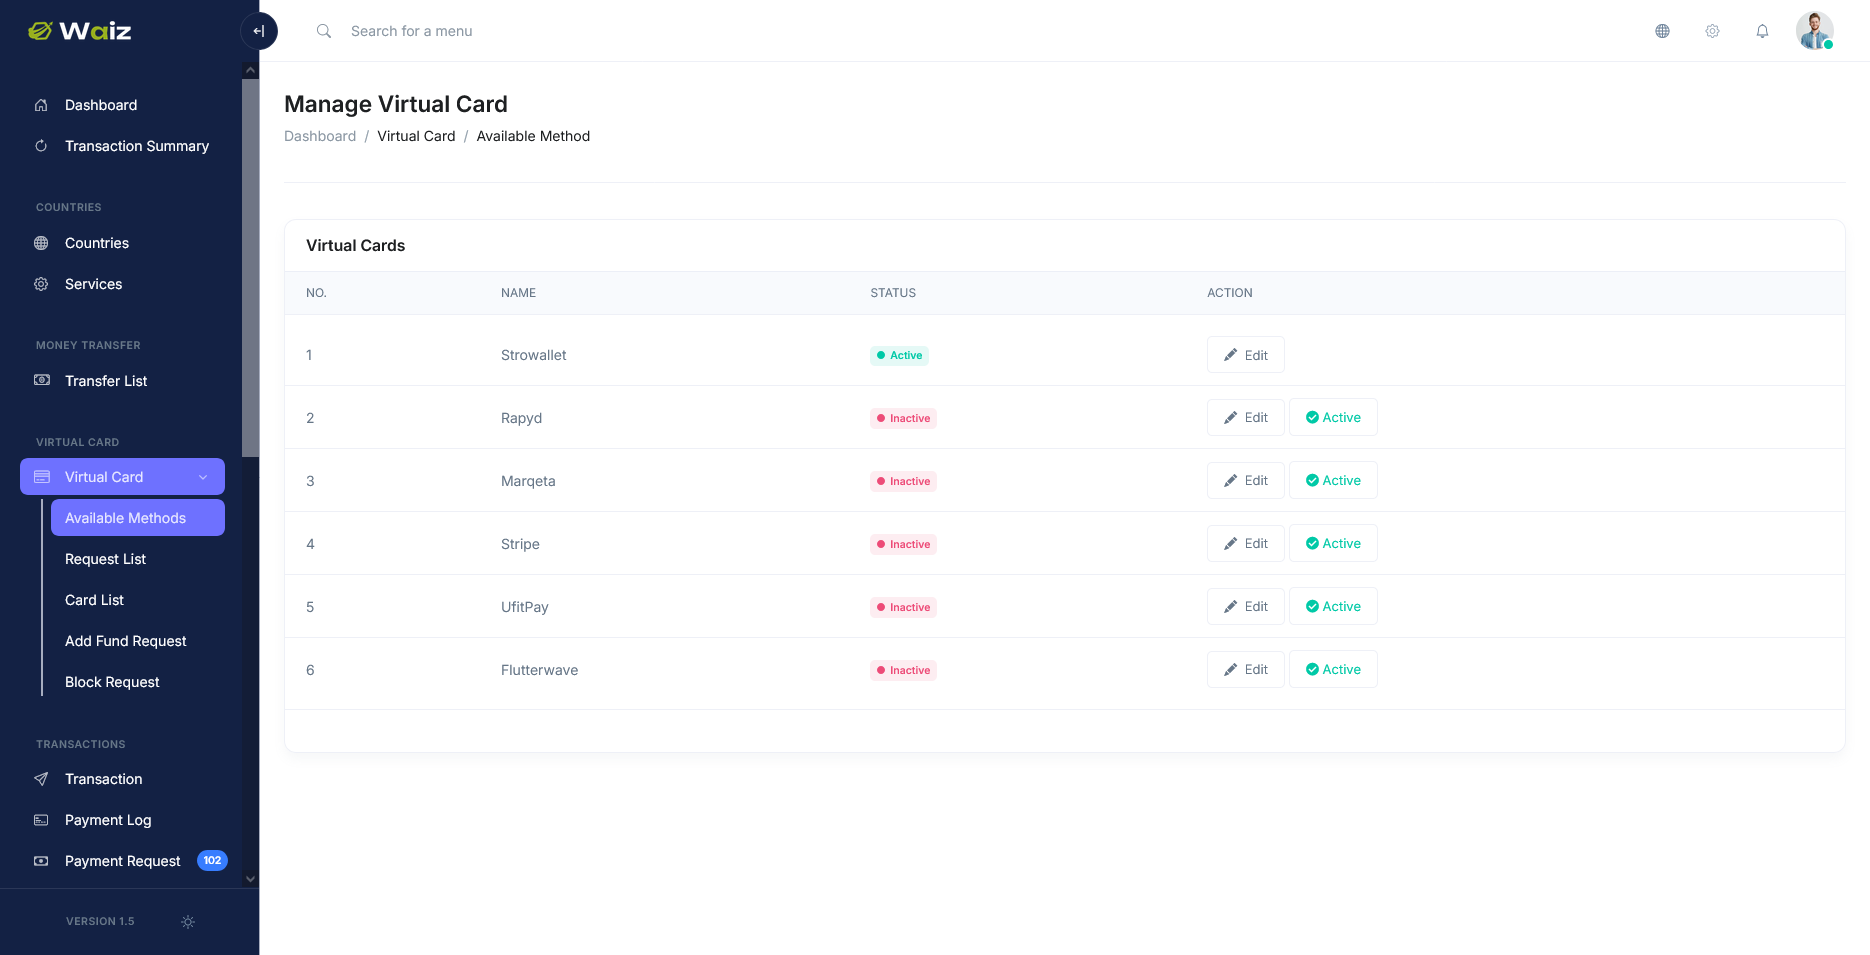Click the Transaction paper plane icon

pos(41,779)
